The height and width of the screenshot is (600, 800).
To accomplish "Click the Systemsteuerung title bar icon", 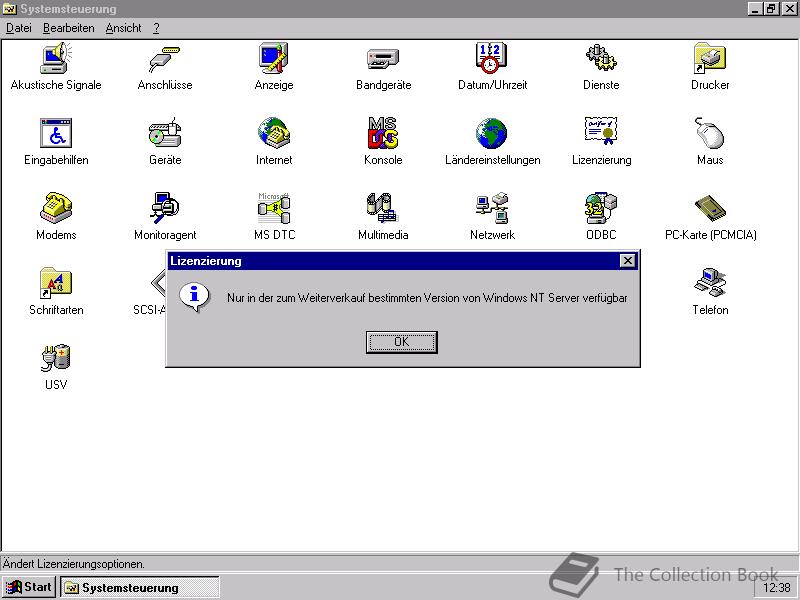I will tap(10, 9).
